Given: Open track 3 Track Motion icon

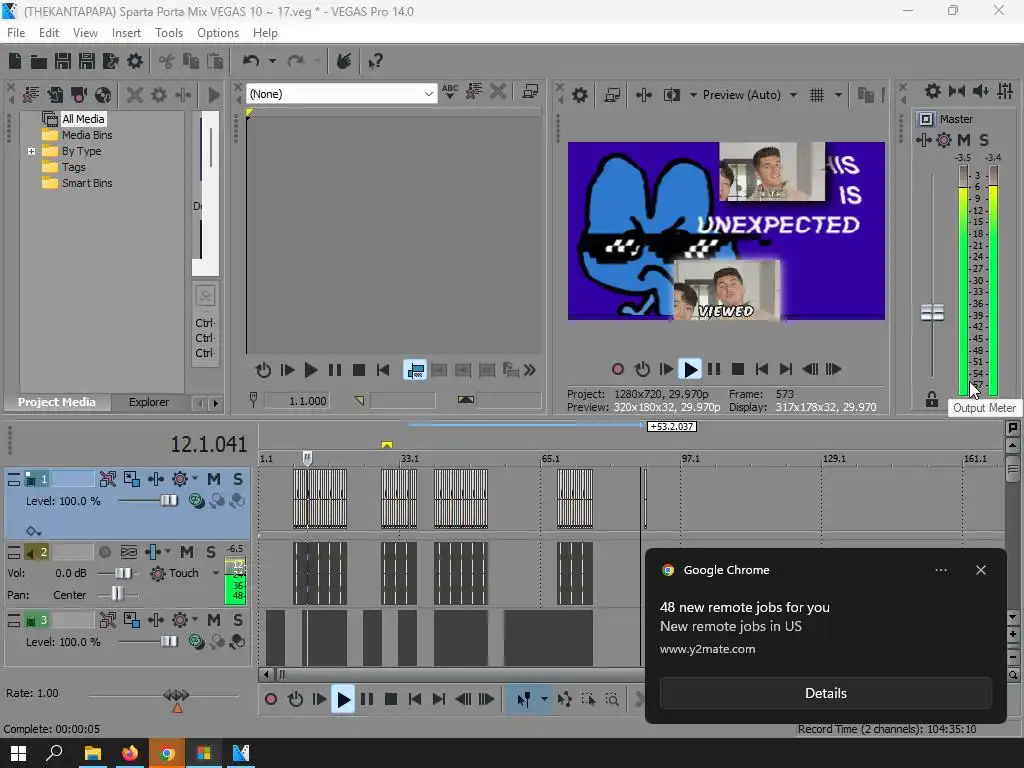Looking at the screenshot, I should click(x=131, y=620).
